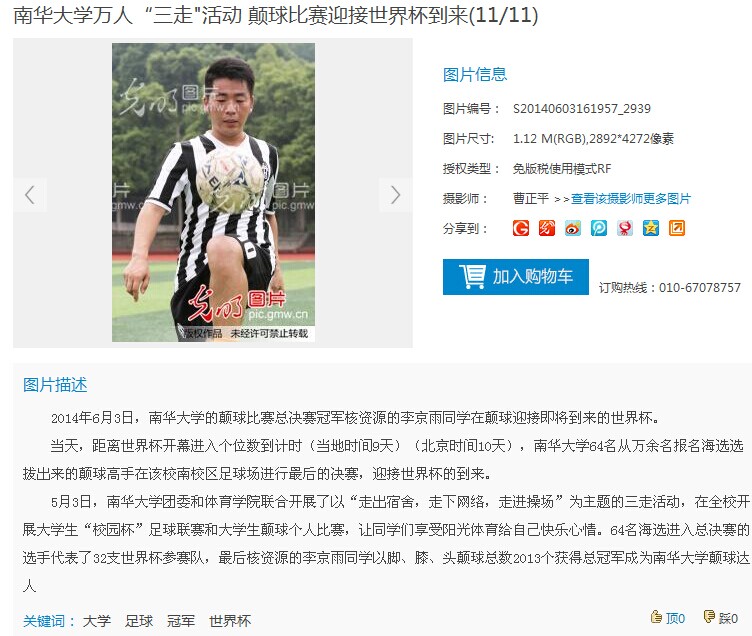Share to Qzone yellow star icon
The image size is (752, 636).
coord(651,228)
